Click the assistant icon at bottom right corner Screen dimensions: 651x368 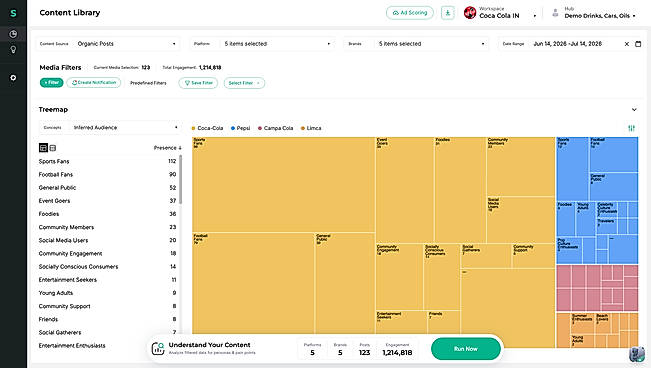click(637, 354)
